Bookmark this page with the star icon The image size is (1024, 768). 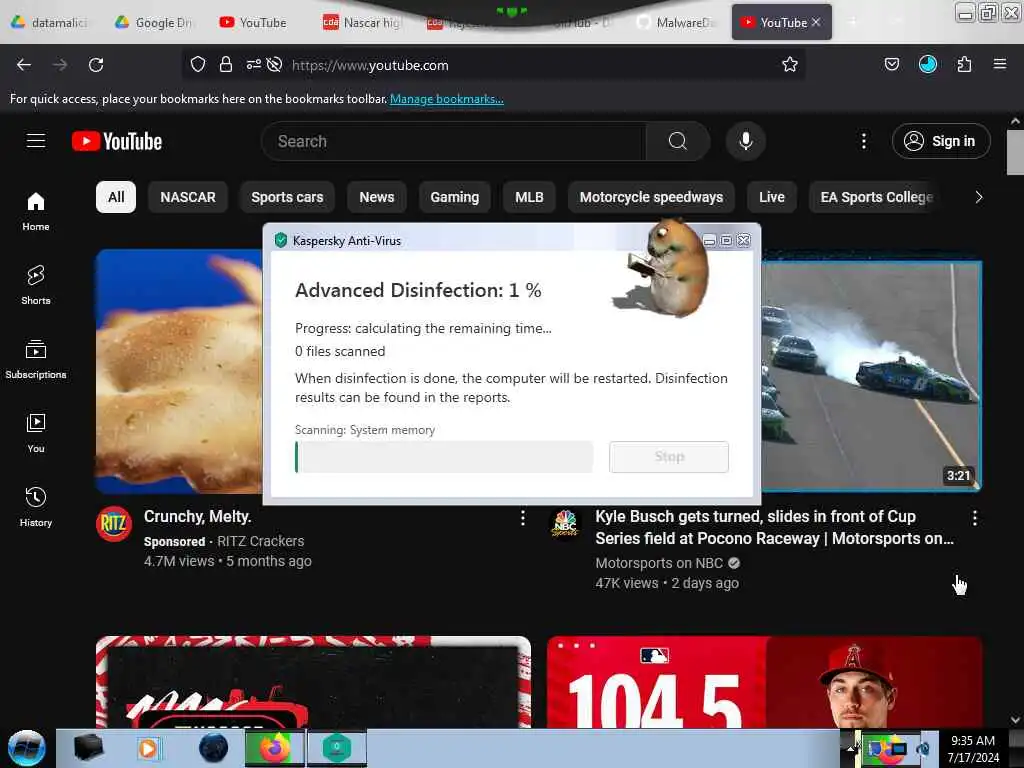[x=790, y=65]
